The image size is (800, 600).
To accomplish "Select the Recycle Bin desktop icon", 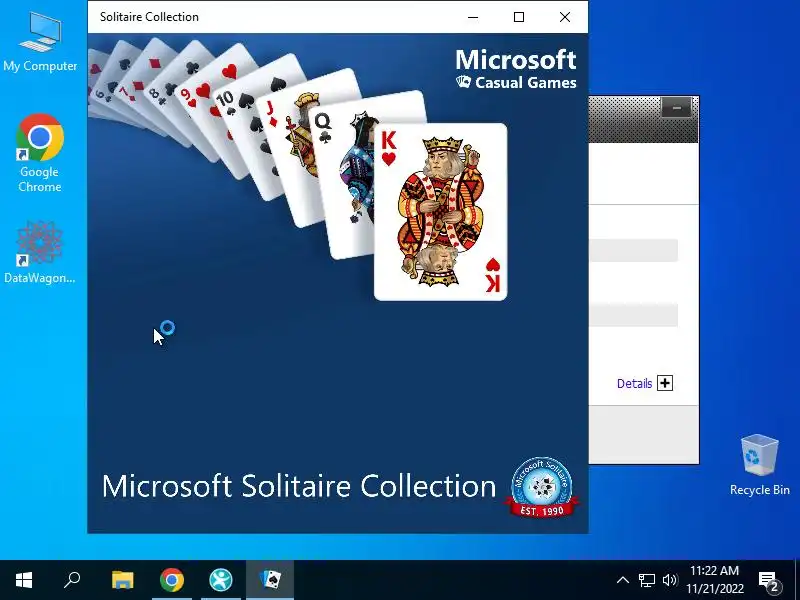I will coord(759,465).
